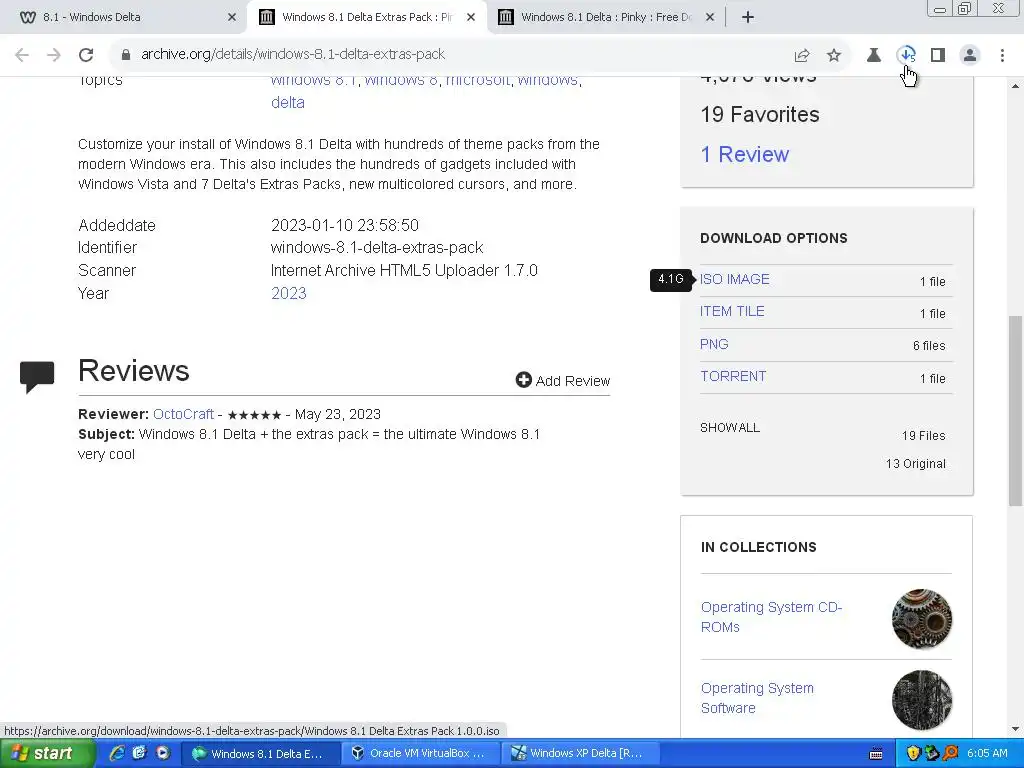
Task: Click the '19 Favorites' text
Action: click(x=760, y=114)
